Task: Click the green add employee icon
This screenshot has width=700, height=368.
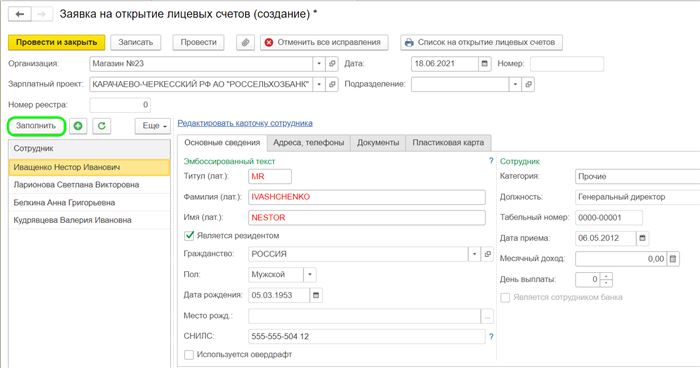Action: click(78, 126)
